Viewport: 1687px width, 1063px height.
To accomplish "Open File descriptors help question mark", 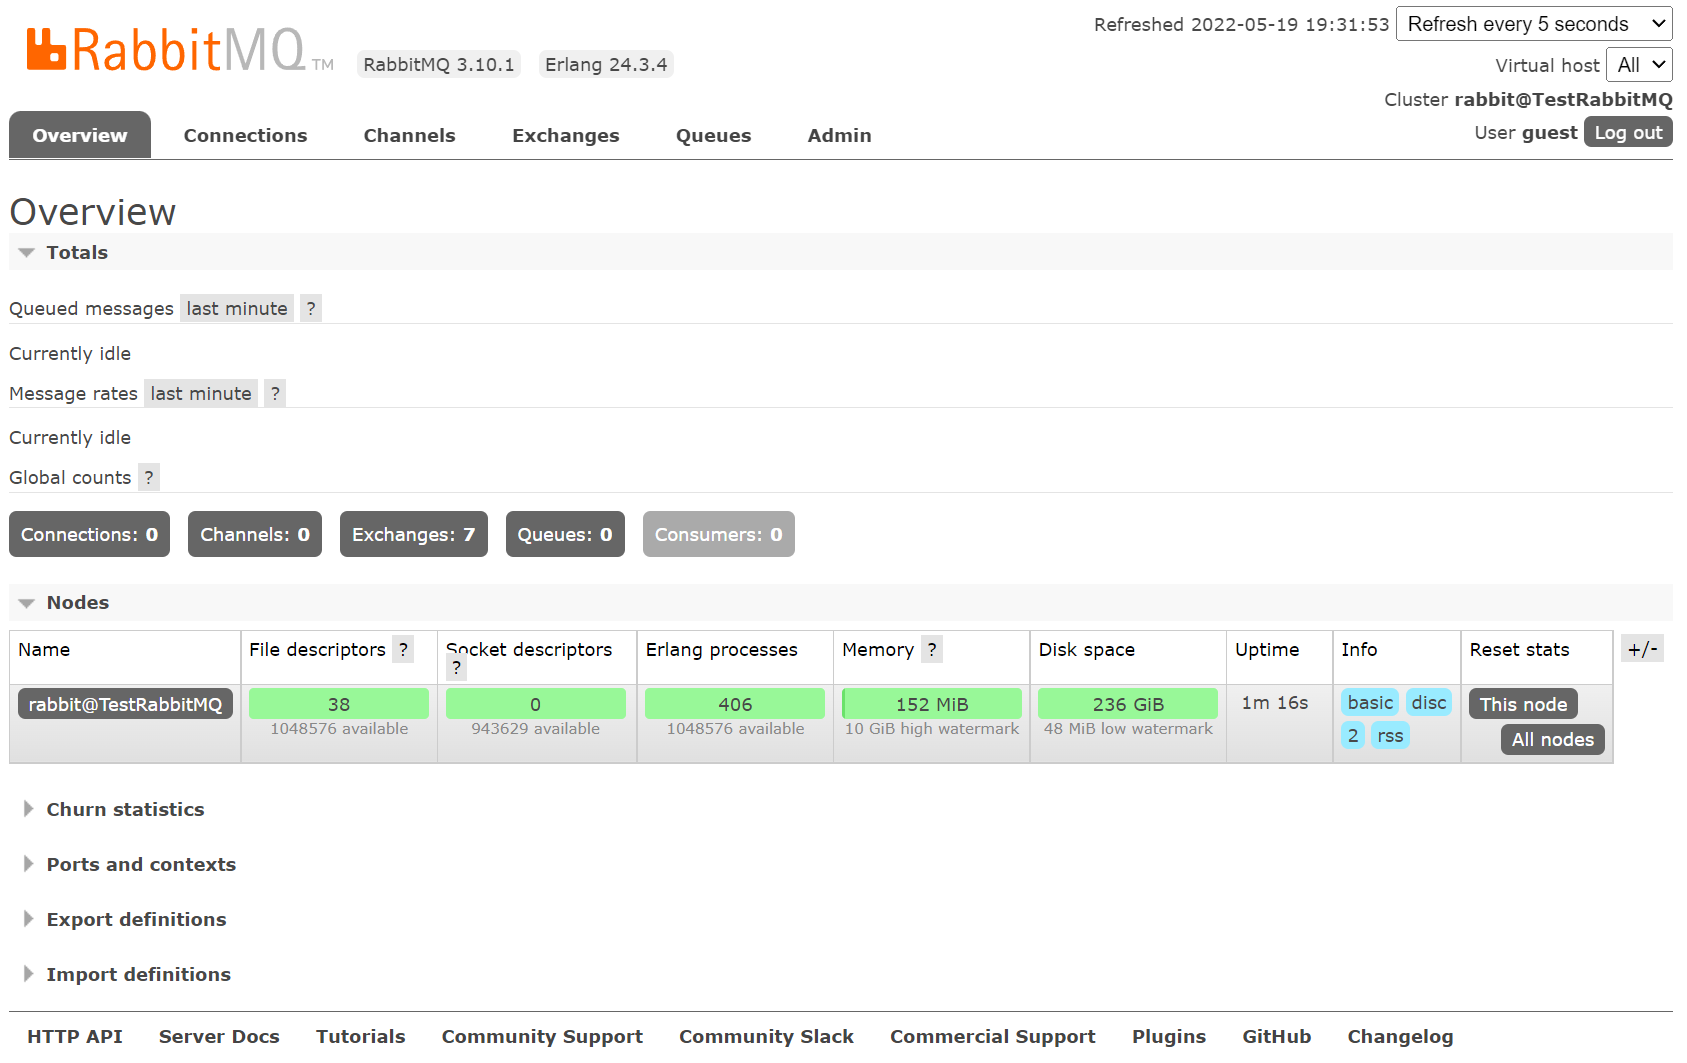I will (x=403, y=650).
